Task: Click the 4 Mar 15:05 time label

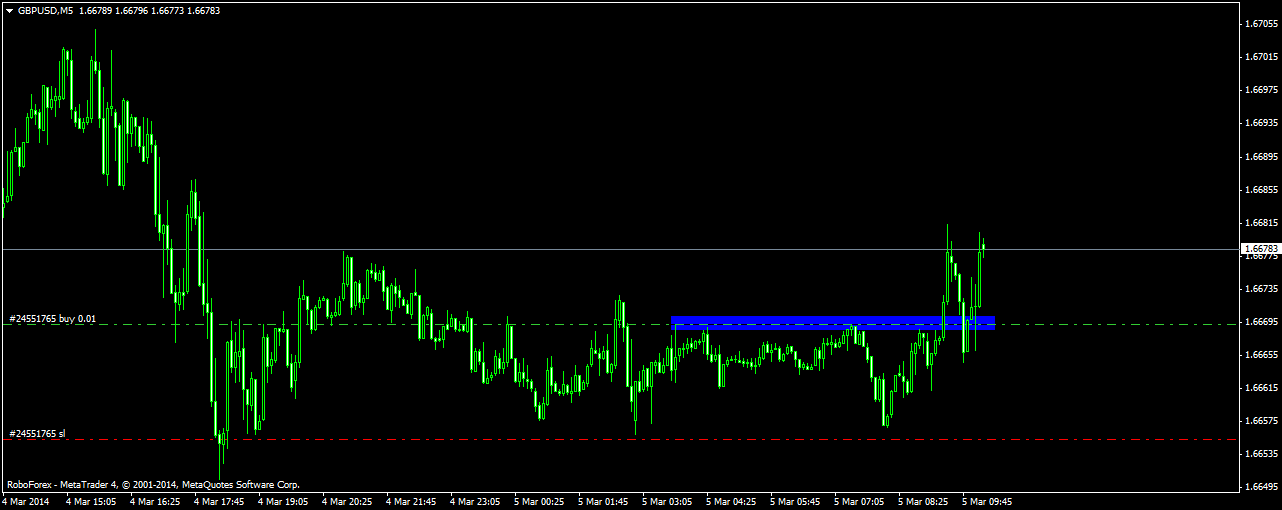Action: click(92, 501)
